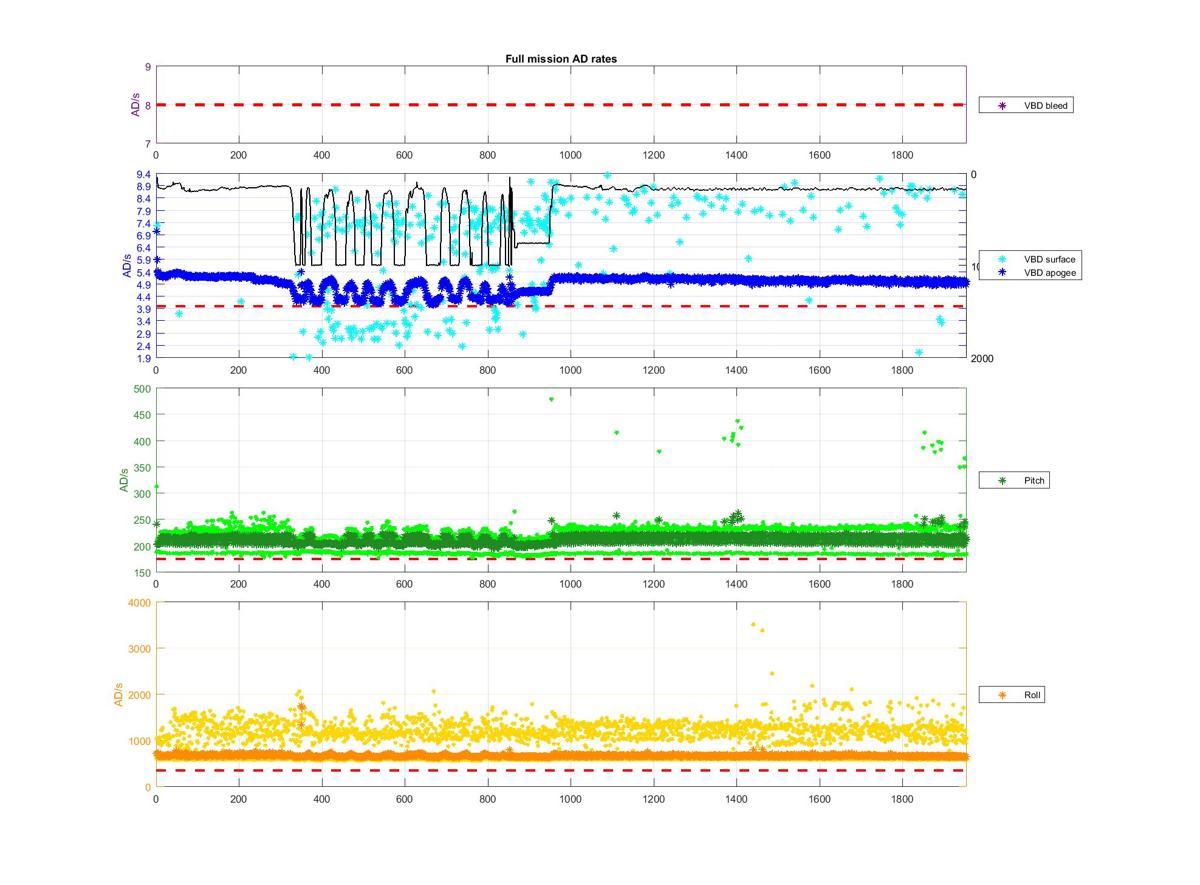Viewport: 1200px width, 885px height.
Task: Select the "VBD bleed" legend text
Action: (1045, 105)
